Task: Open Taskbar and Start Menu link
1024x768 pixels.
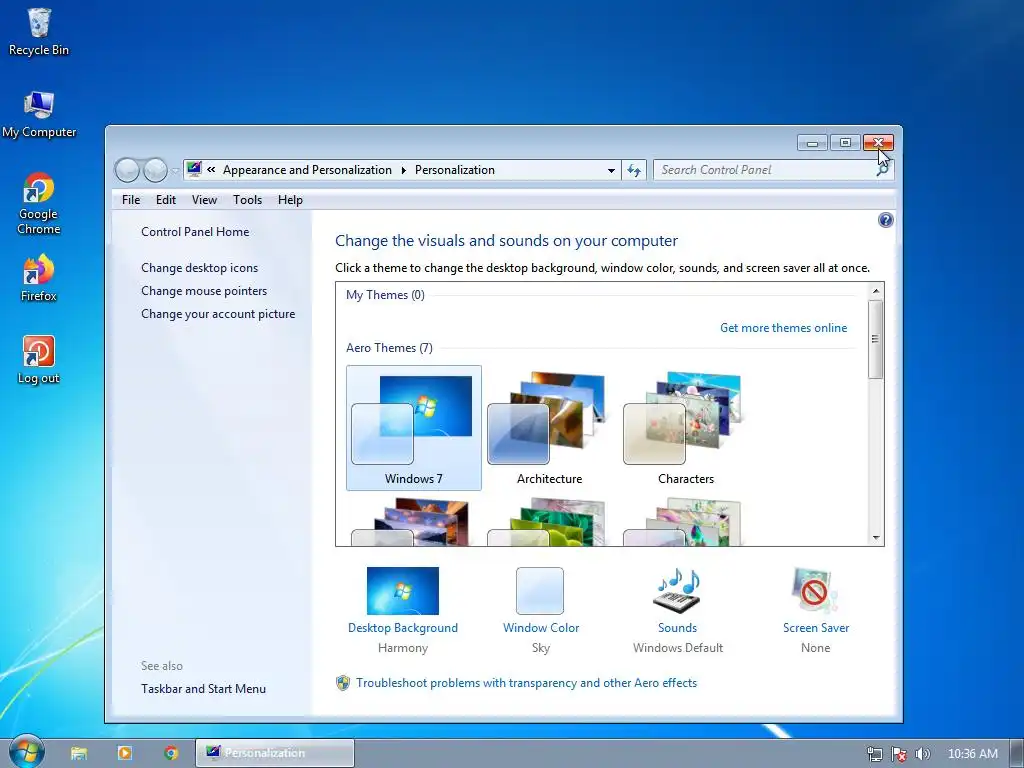Action: click(x=203, y=689)
